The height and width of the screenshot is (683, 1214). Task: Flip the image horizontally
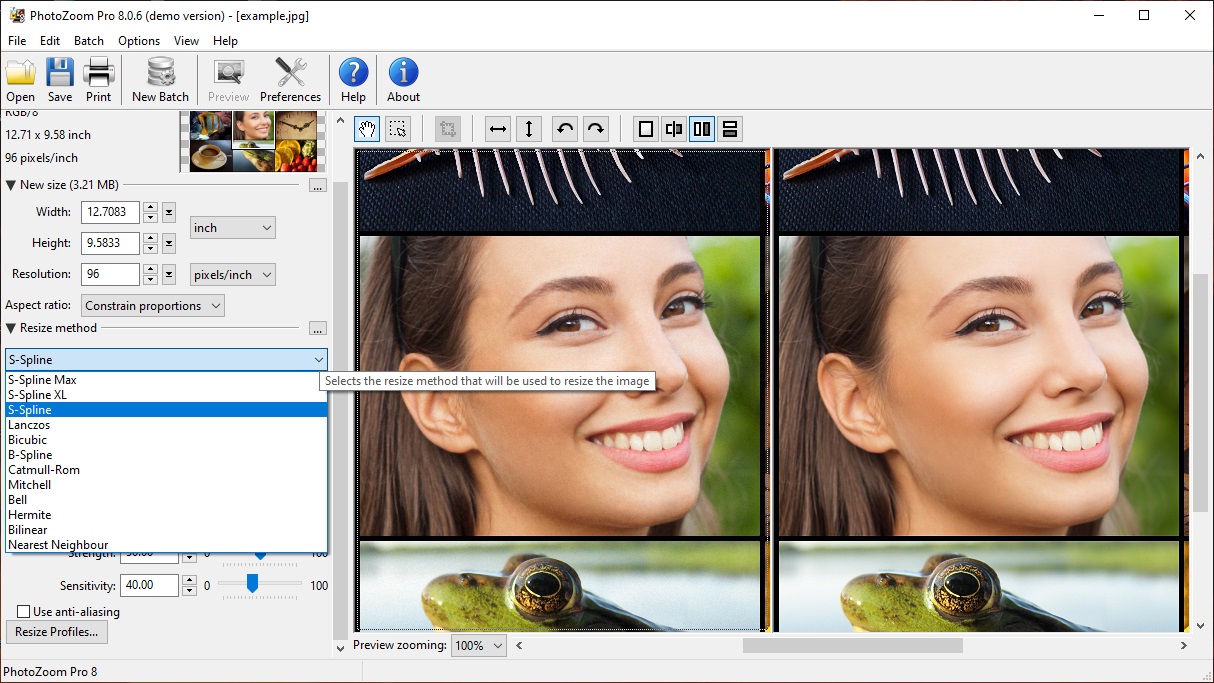coord(498,129)
